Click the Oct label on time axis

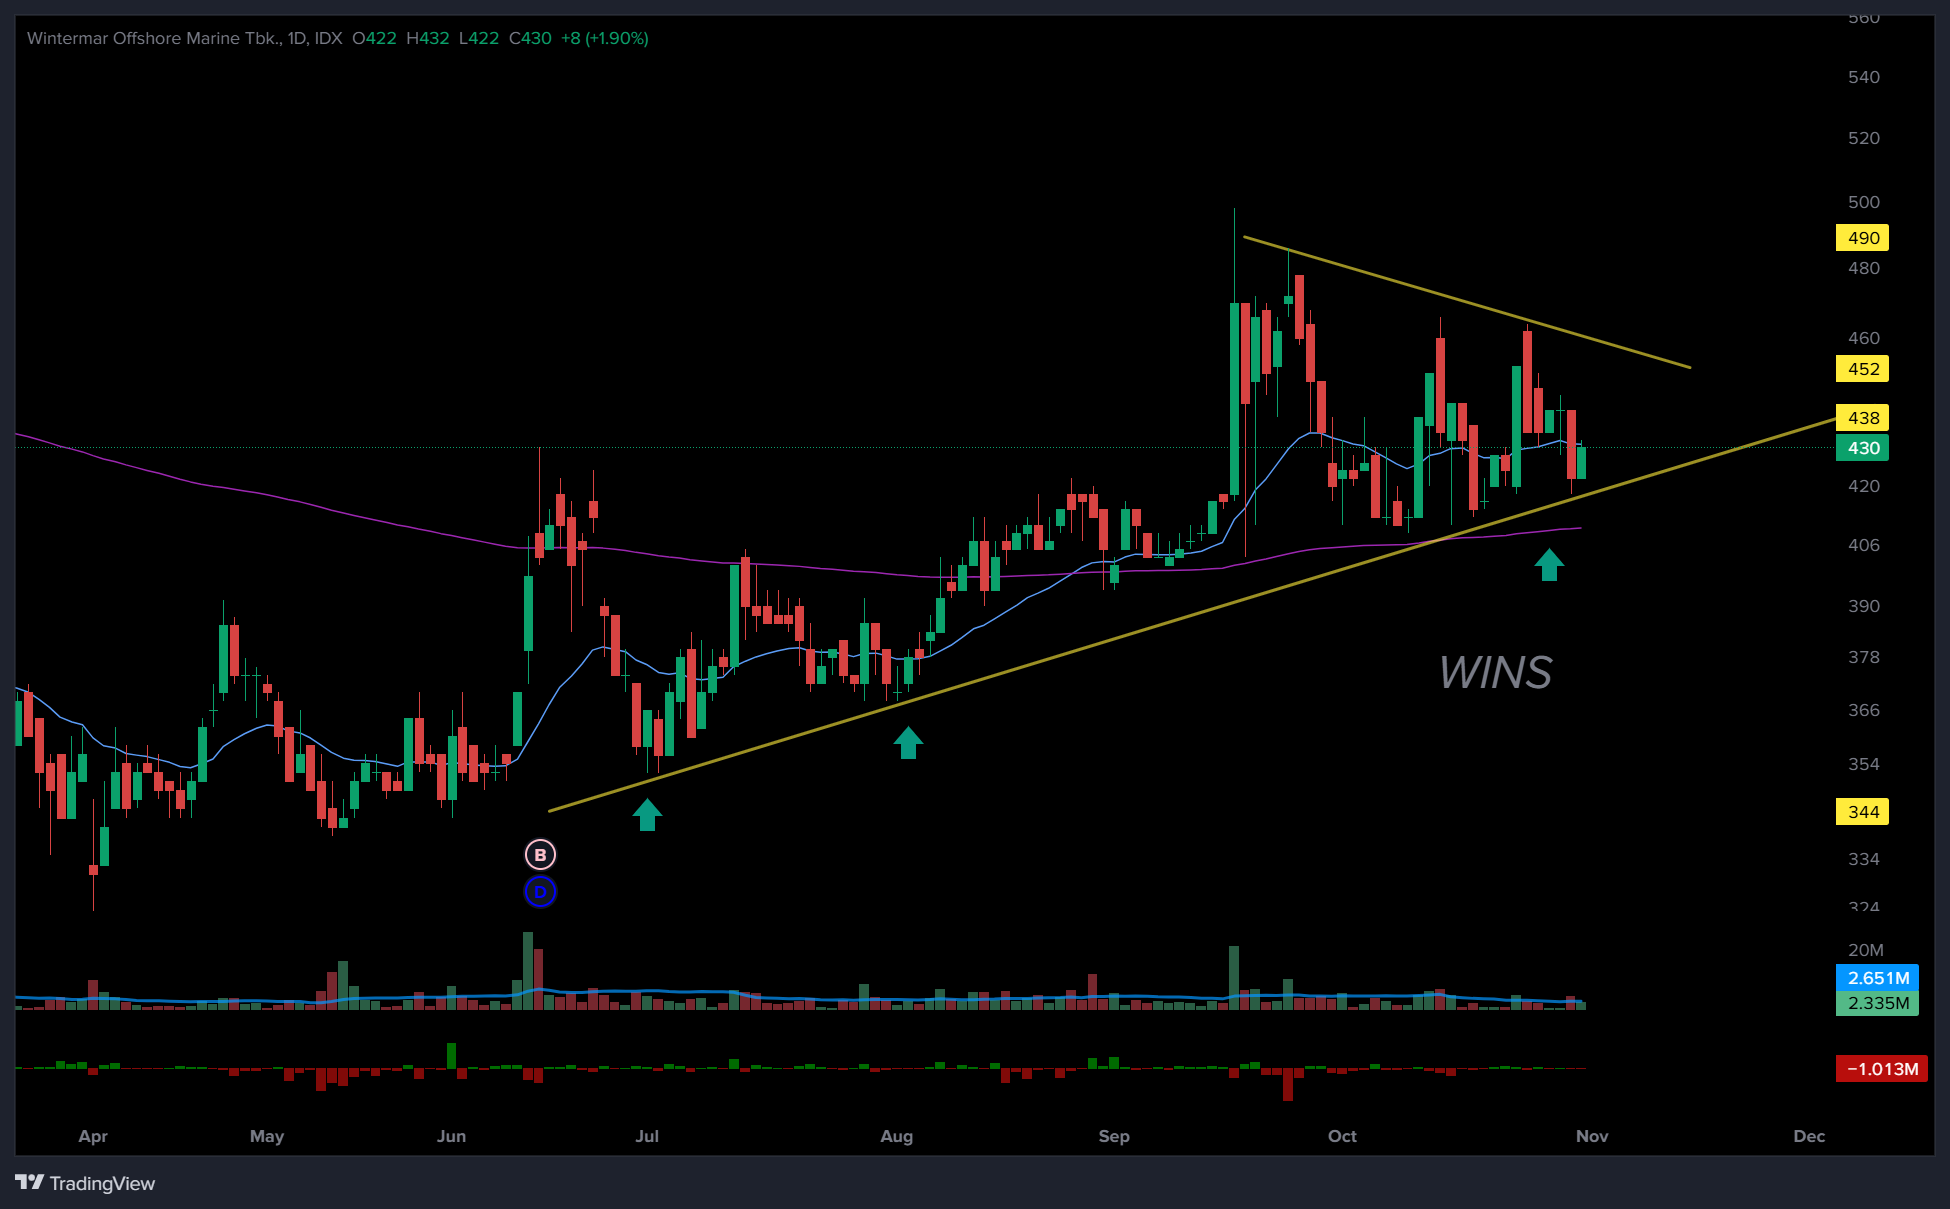click(x=1342, y=1136)
